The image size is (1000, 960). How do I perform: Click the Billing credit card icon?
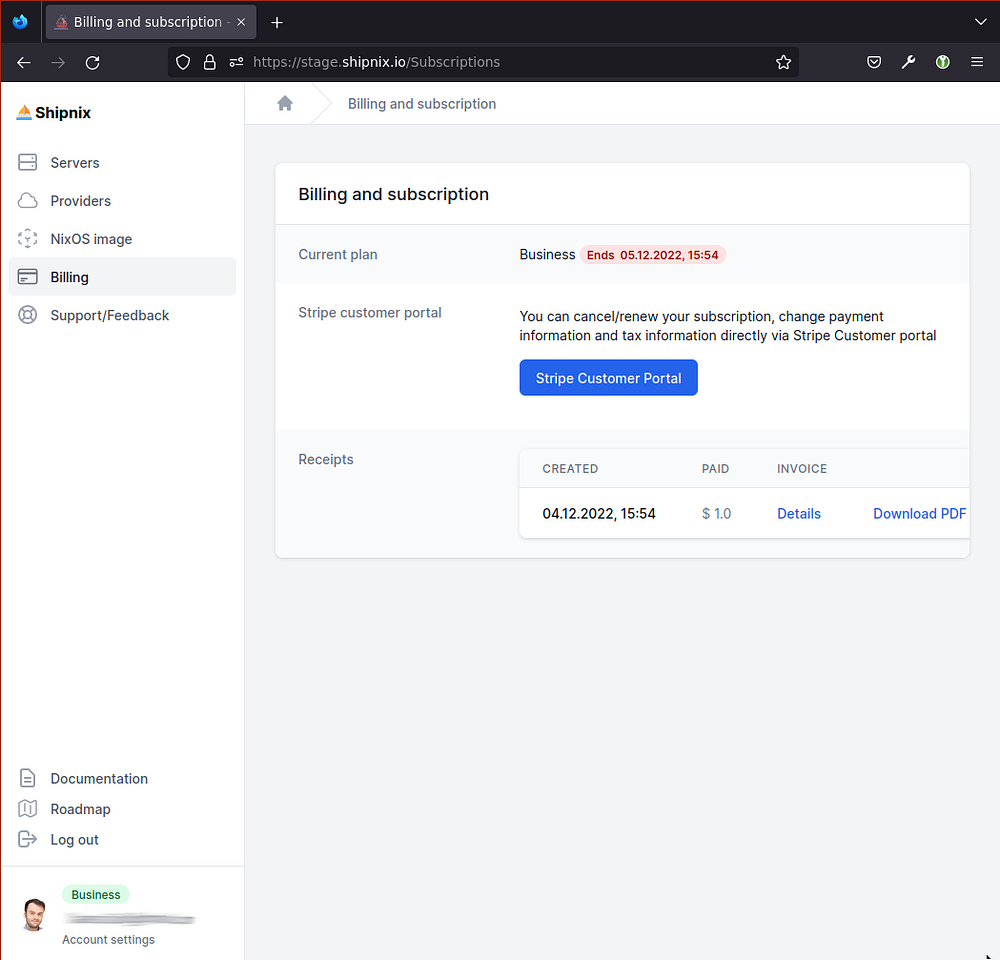point(27,277)
